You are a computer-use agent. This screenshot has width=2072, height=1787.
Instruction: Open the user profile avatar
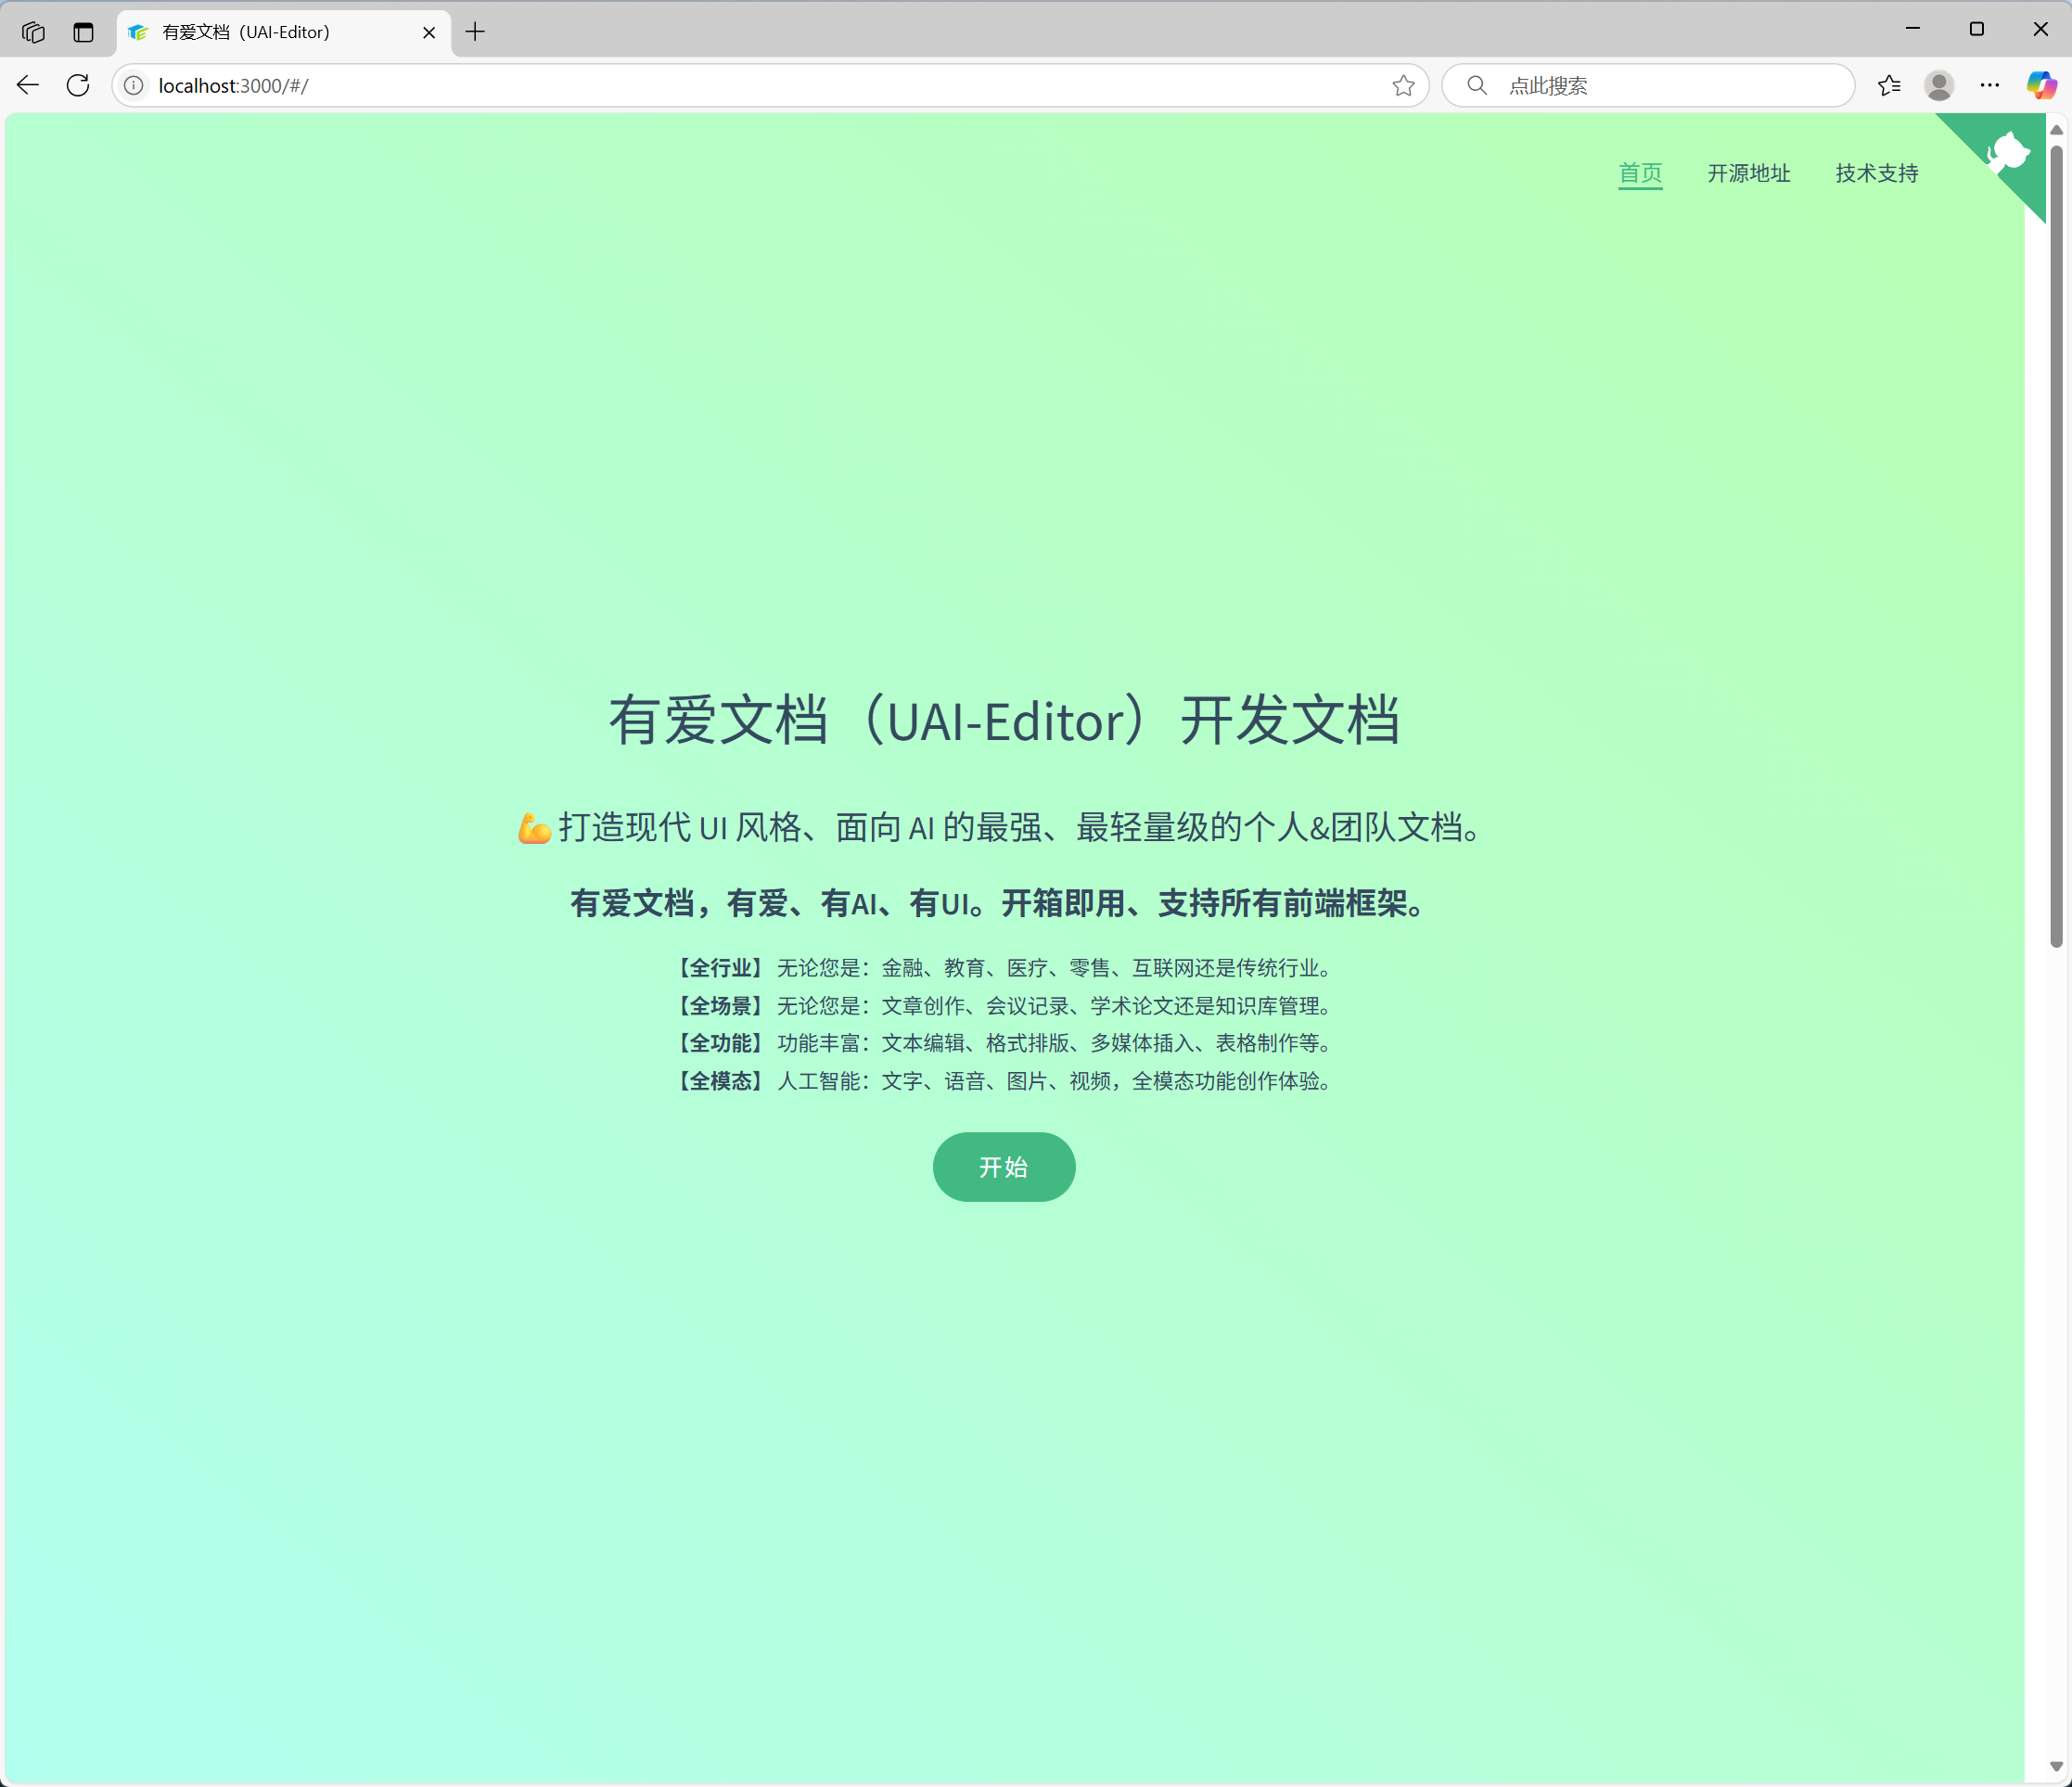tap(1938, 86)
